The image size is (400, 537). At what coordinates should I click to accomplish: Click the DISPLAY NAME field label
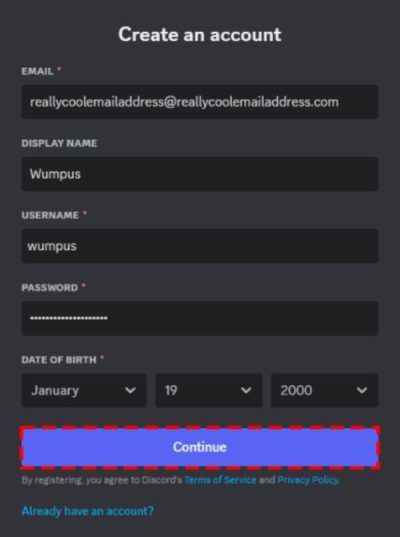click(x=59, y=143)
